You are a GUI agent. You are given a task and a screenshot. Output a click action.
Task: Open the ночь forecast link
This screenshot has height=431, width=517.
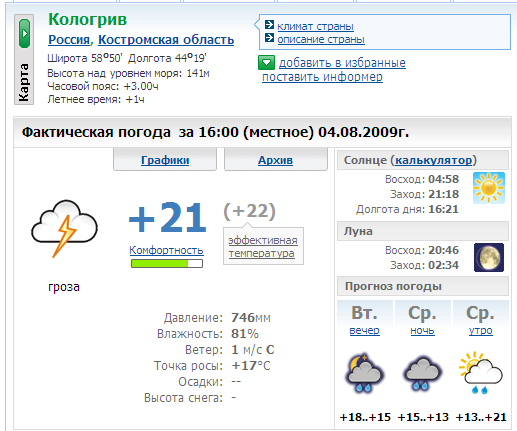point(422,331)
